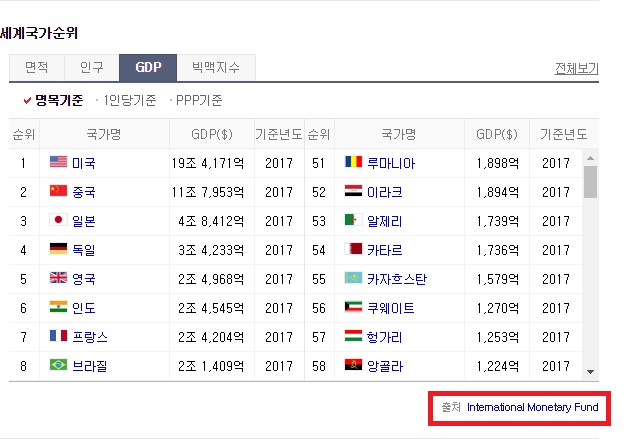The height and width of the screenshot is (443, 634).
Task: Click the United States flag icon
Action: click(x=58, y=163)
